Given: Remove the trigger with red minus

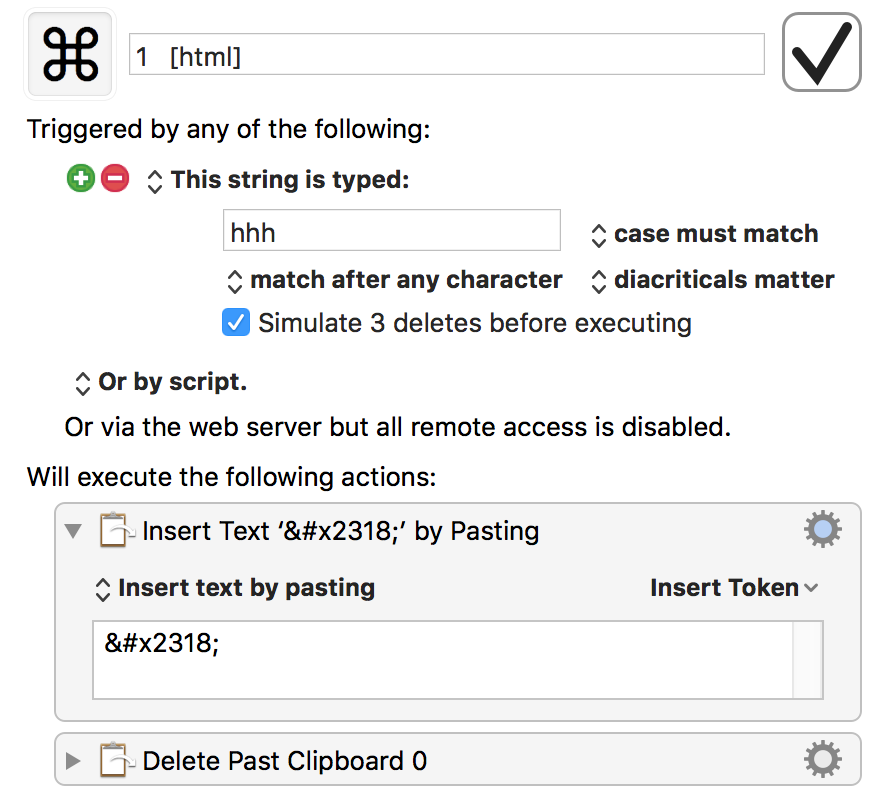Looking at the screenshot, I should tap(115, 178).
